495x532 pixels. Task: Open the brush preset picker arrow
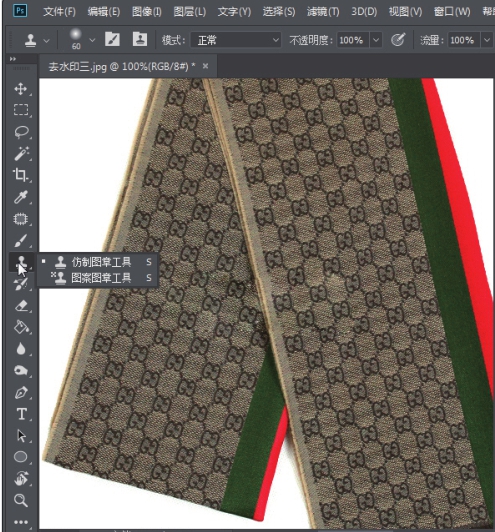[x=92, y=40]
